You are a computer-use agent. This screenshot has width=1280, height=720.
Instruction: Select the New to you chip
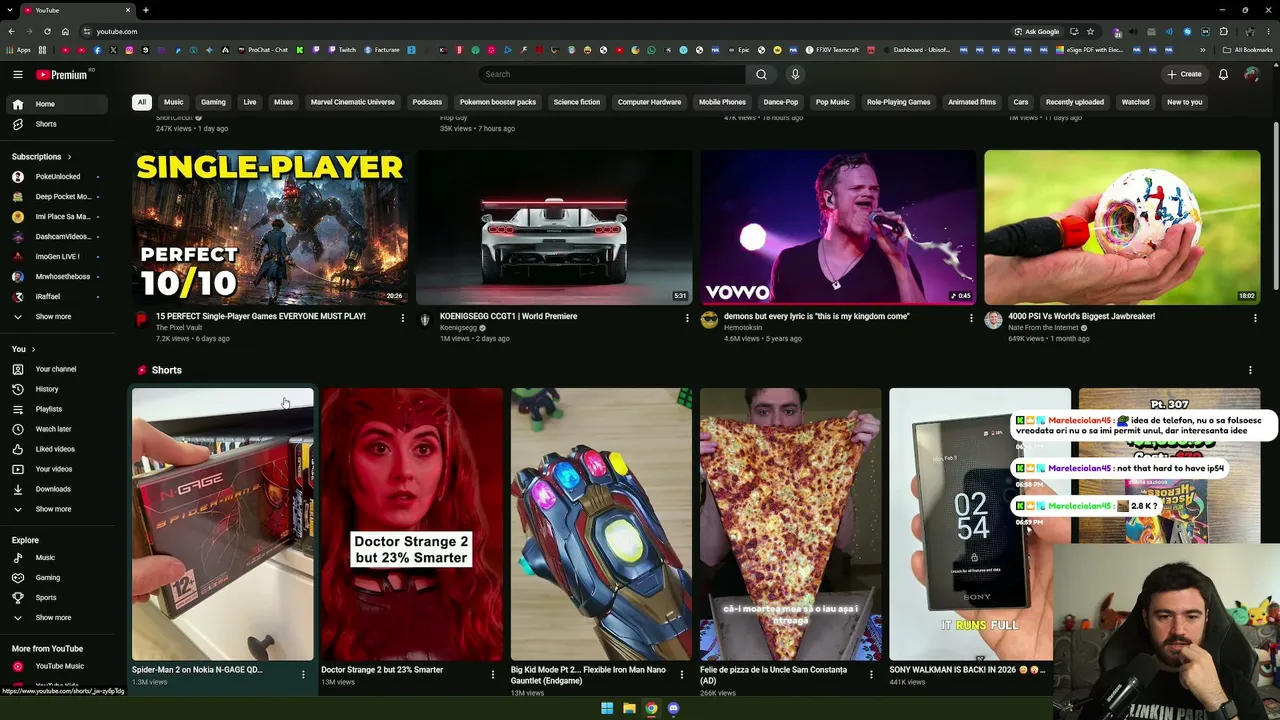(1184, 102)
